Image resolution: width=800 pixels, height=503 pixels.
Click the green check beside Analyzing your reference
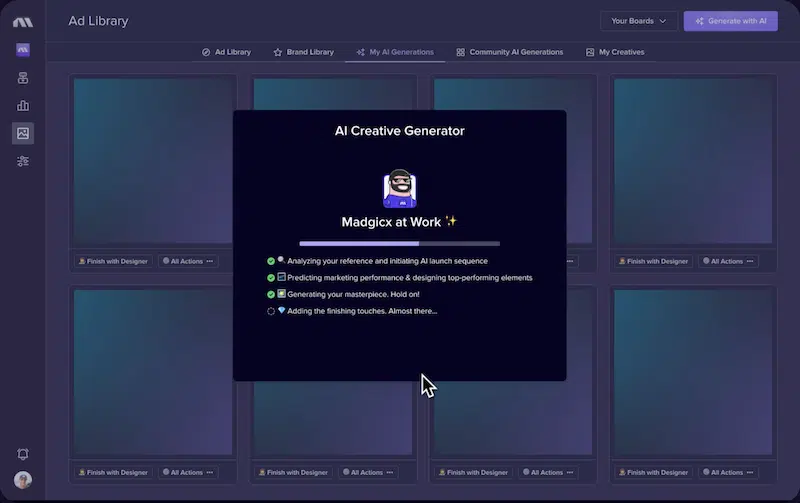point(271,261)
